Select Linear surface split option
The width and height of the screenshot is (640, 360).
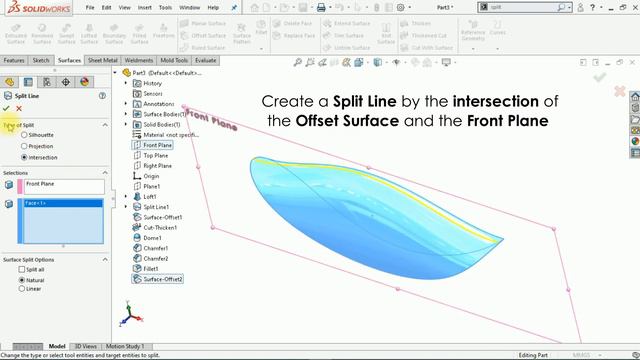point(22,289)
